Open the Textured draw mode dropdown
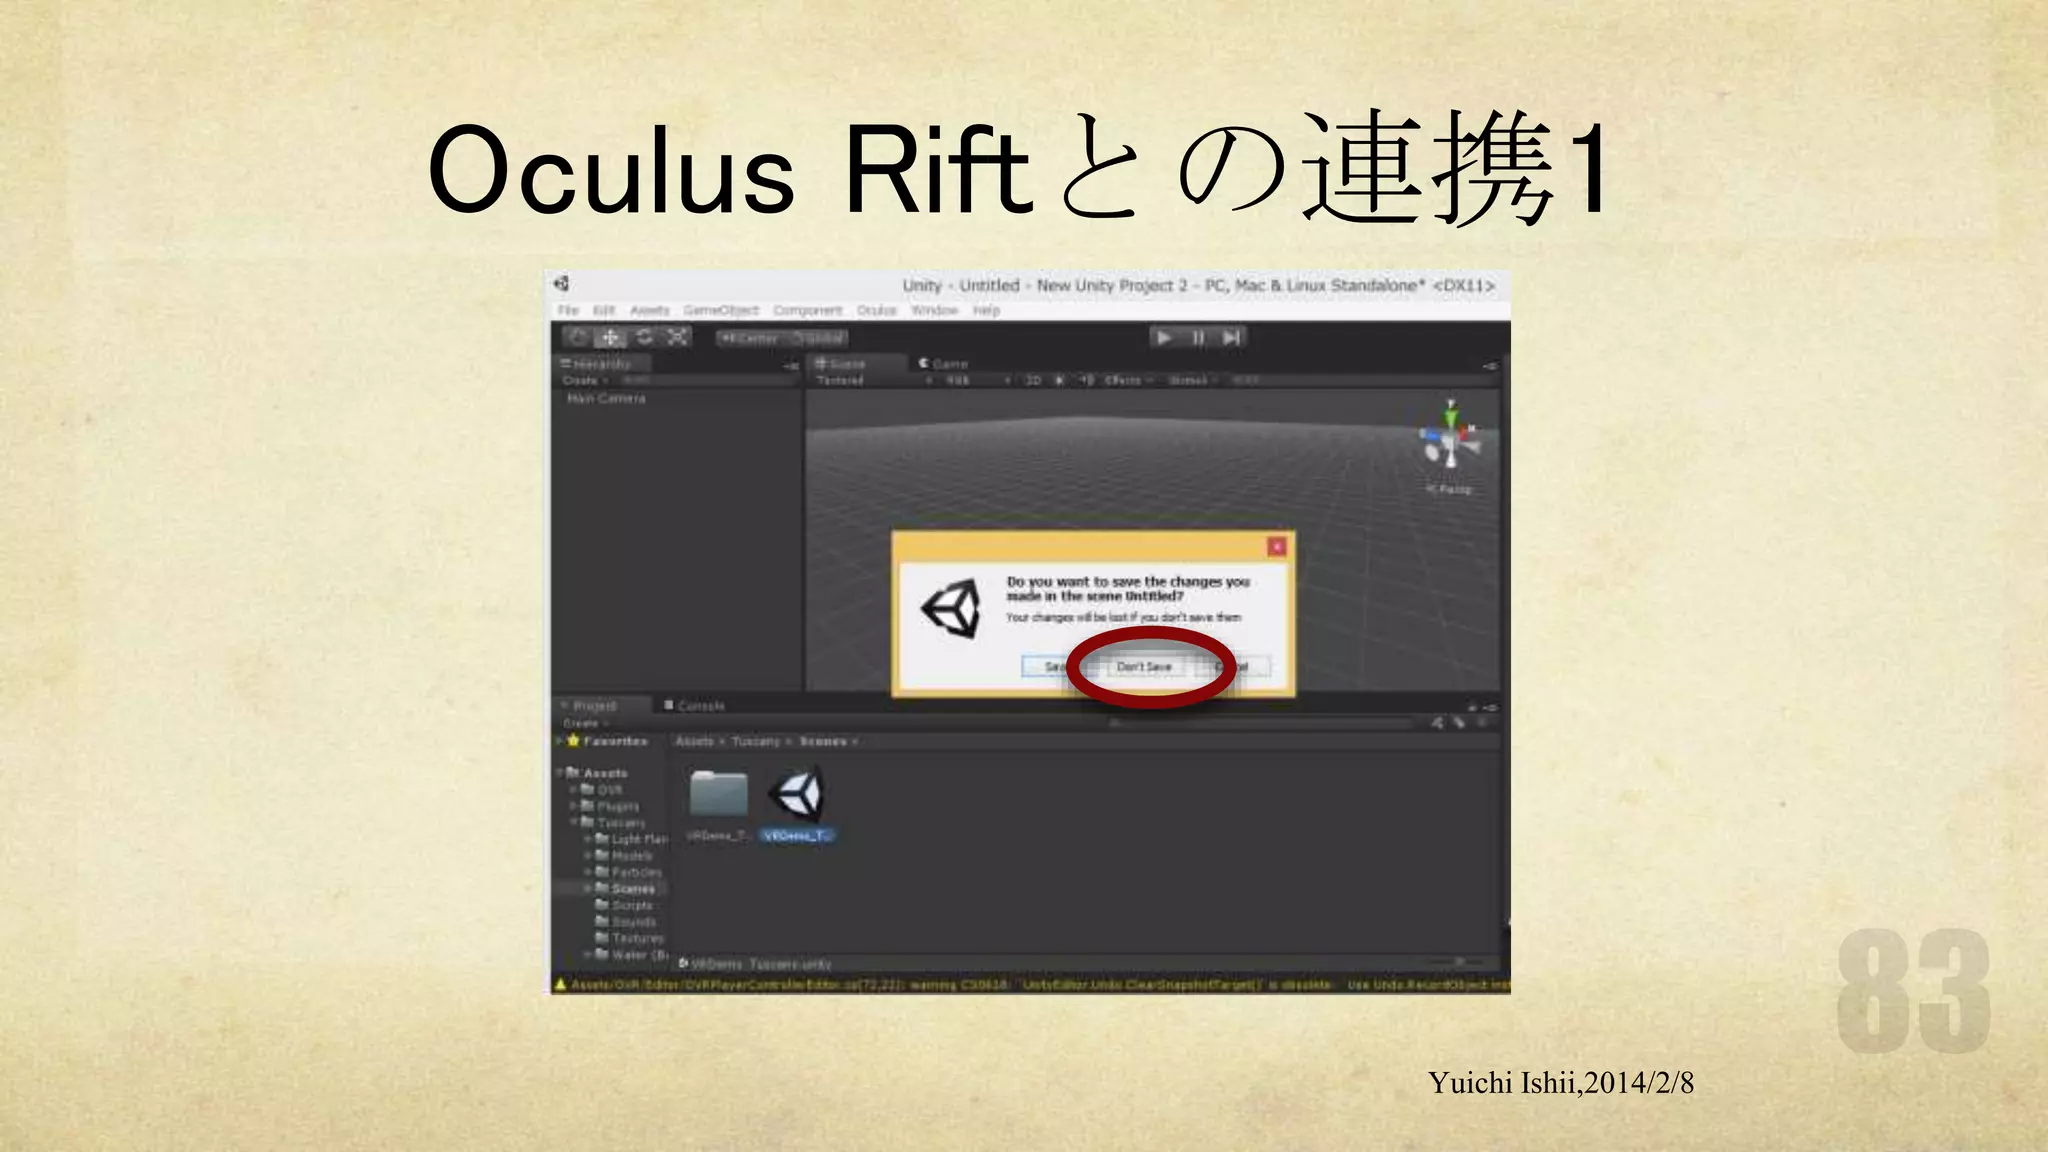 pyautogui.click(x=873, y=381)
